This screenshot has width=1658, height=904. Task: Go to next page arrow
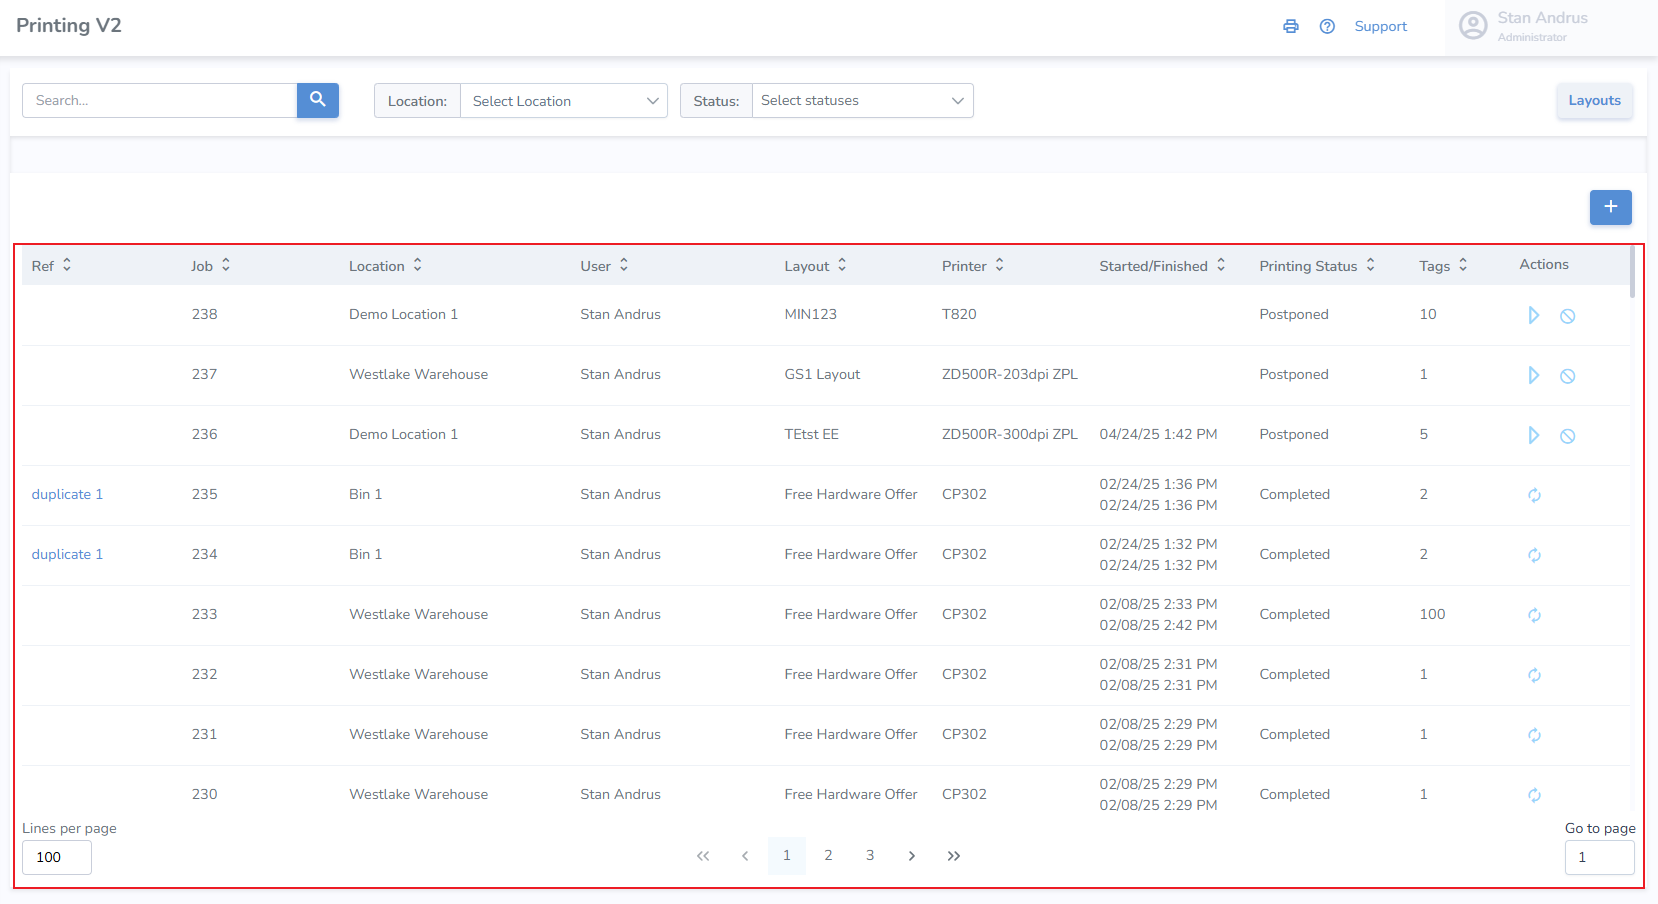pos(912,856)
